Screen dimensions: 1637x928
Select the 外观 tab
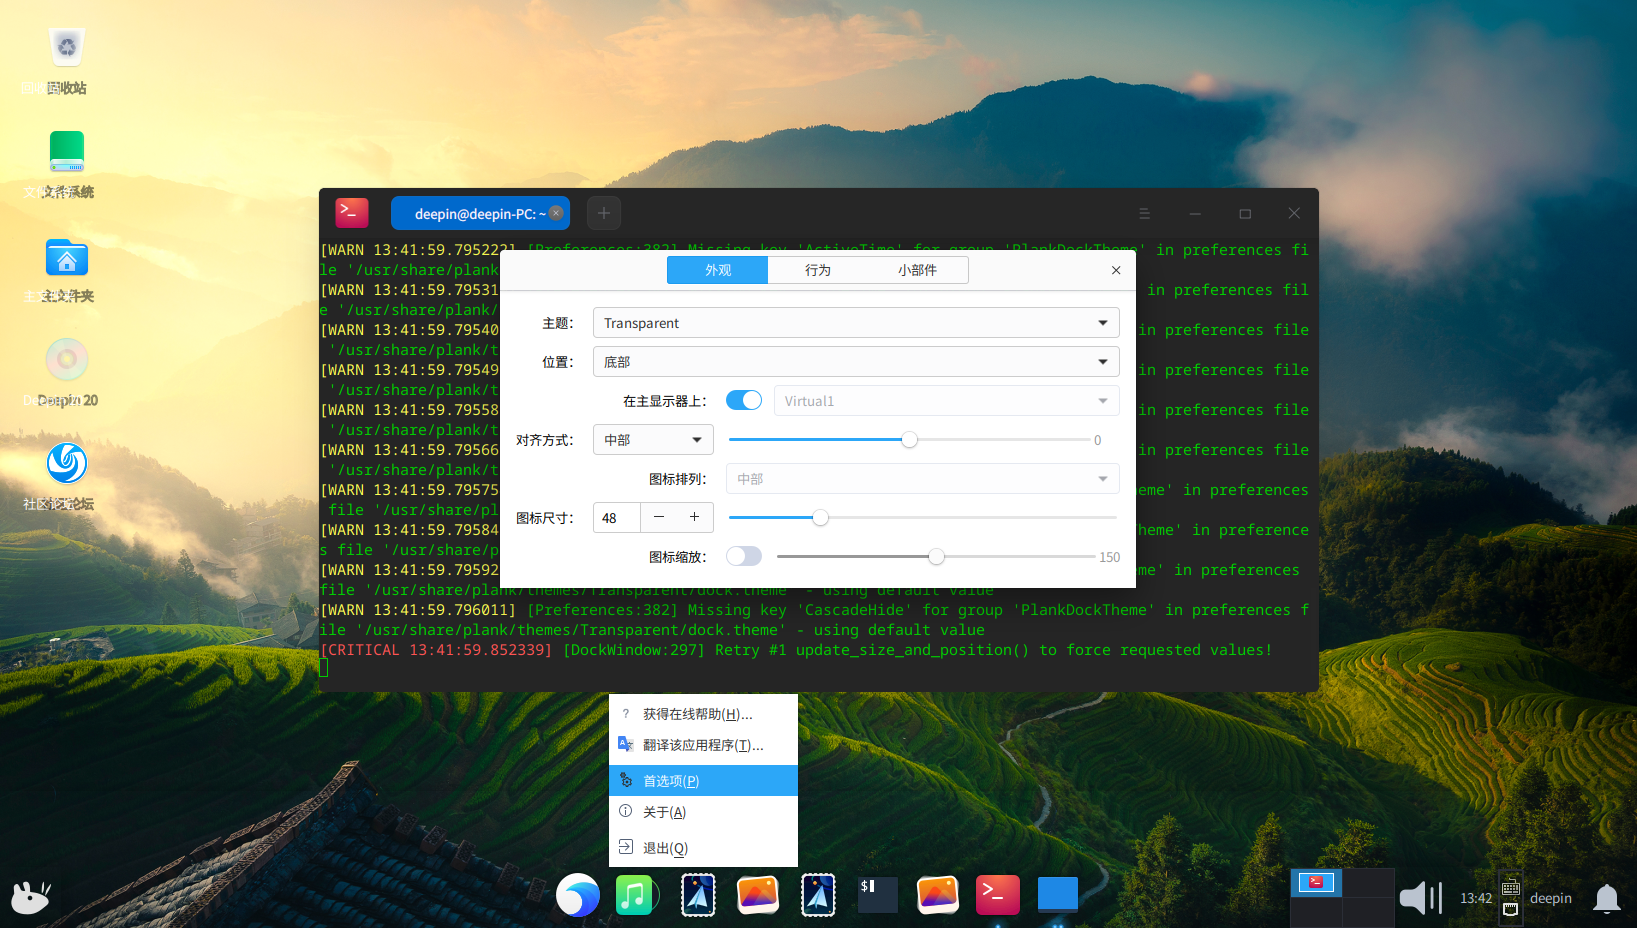tap(718, 270)
